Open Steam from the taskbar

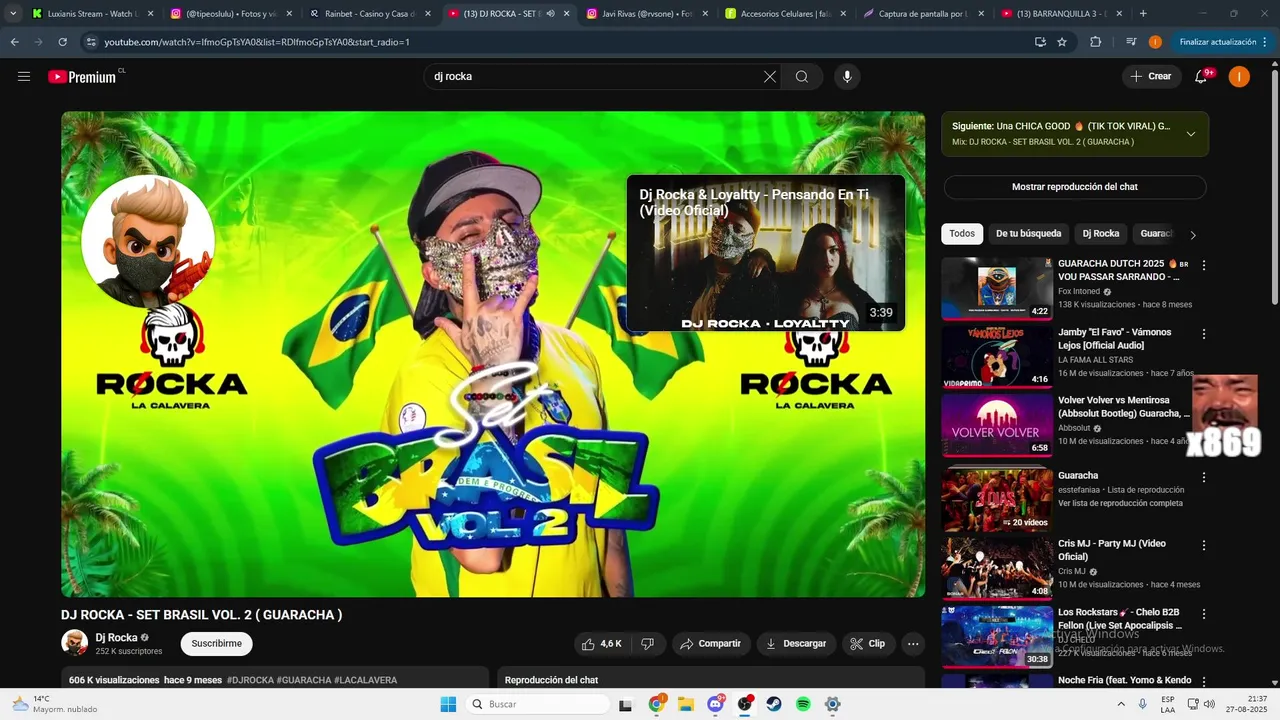[774, 704]
